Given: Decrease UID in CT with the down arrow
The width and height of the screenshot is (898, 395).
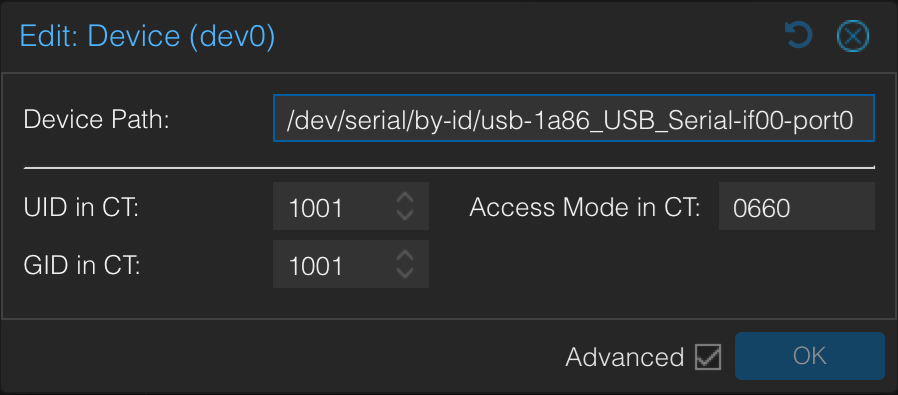Looking at the screenshot, I should pos(405,214).
